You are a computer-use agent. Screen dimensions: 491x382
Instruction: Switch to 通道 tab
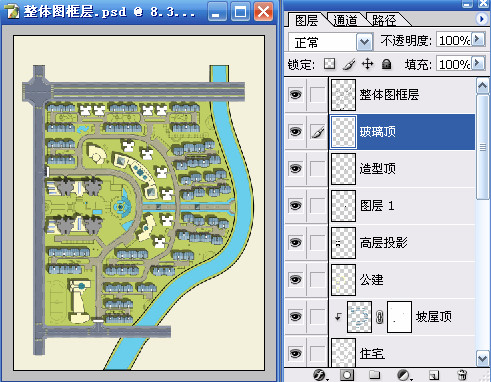[345, 20]
